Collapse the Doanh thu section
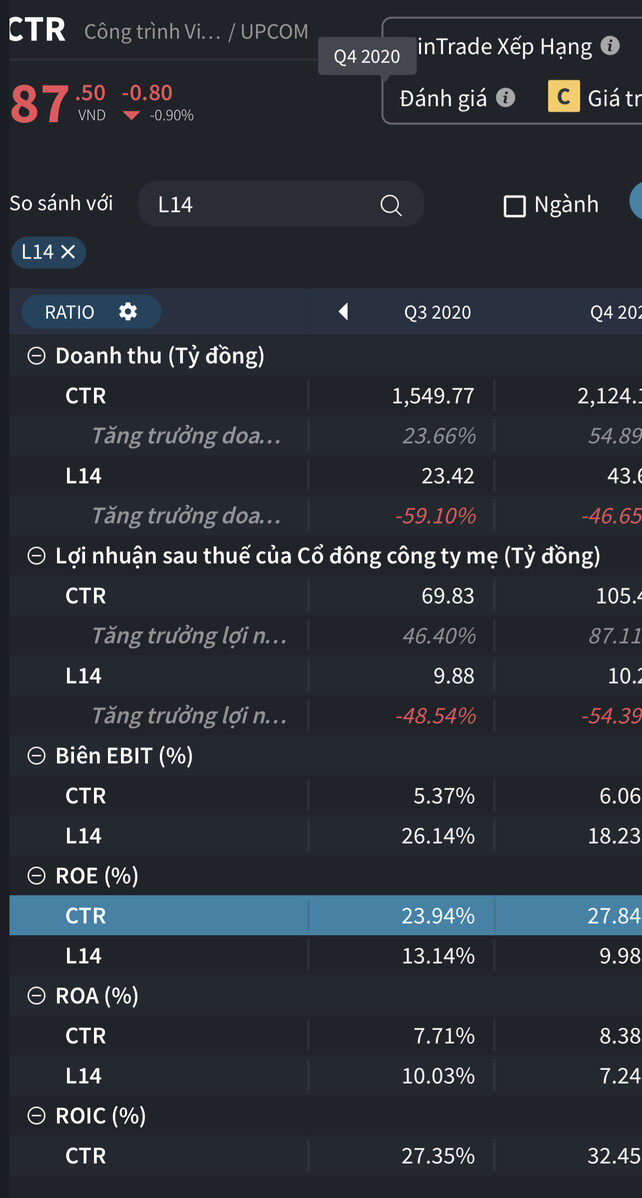Viewport: 642px width, 1198px height. pyautogui.click(x=36, y=356)
